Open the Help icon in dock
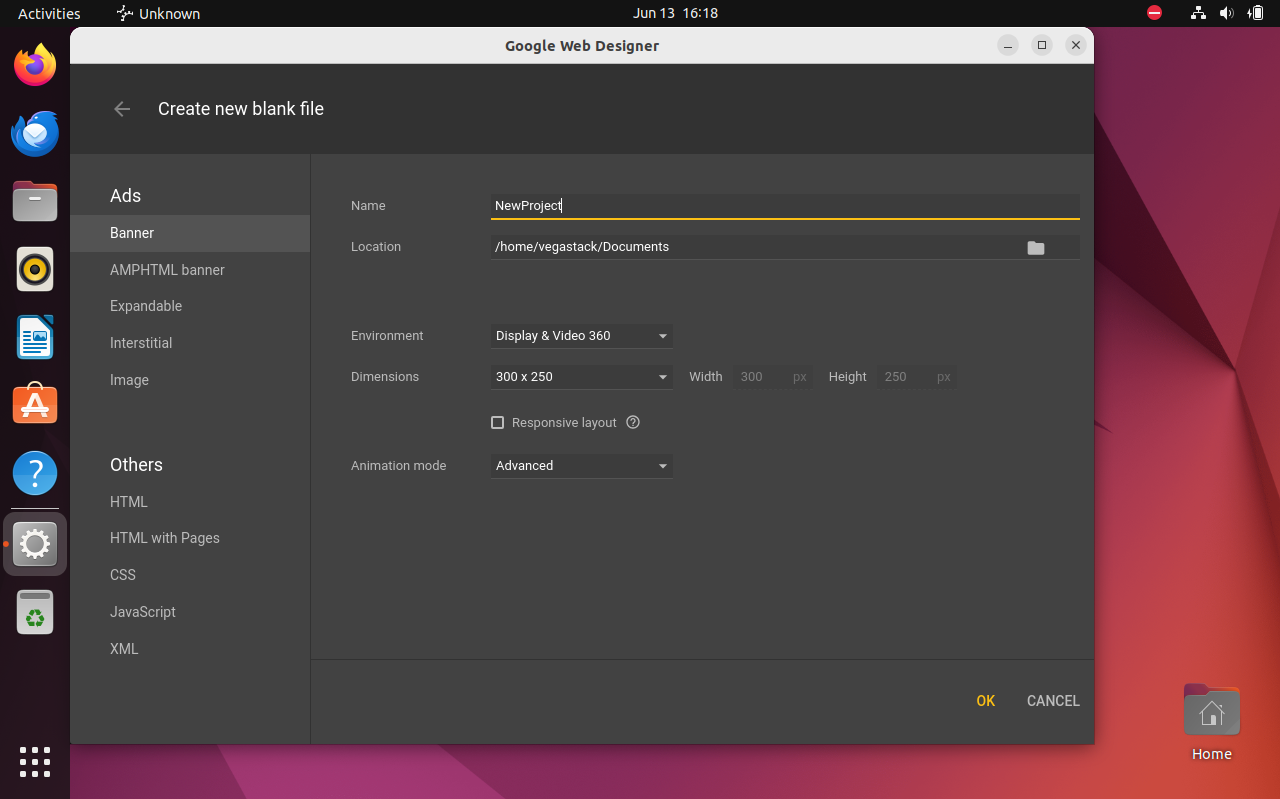The image size is (1280, 799). click(x=35, y=473)
